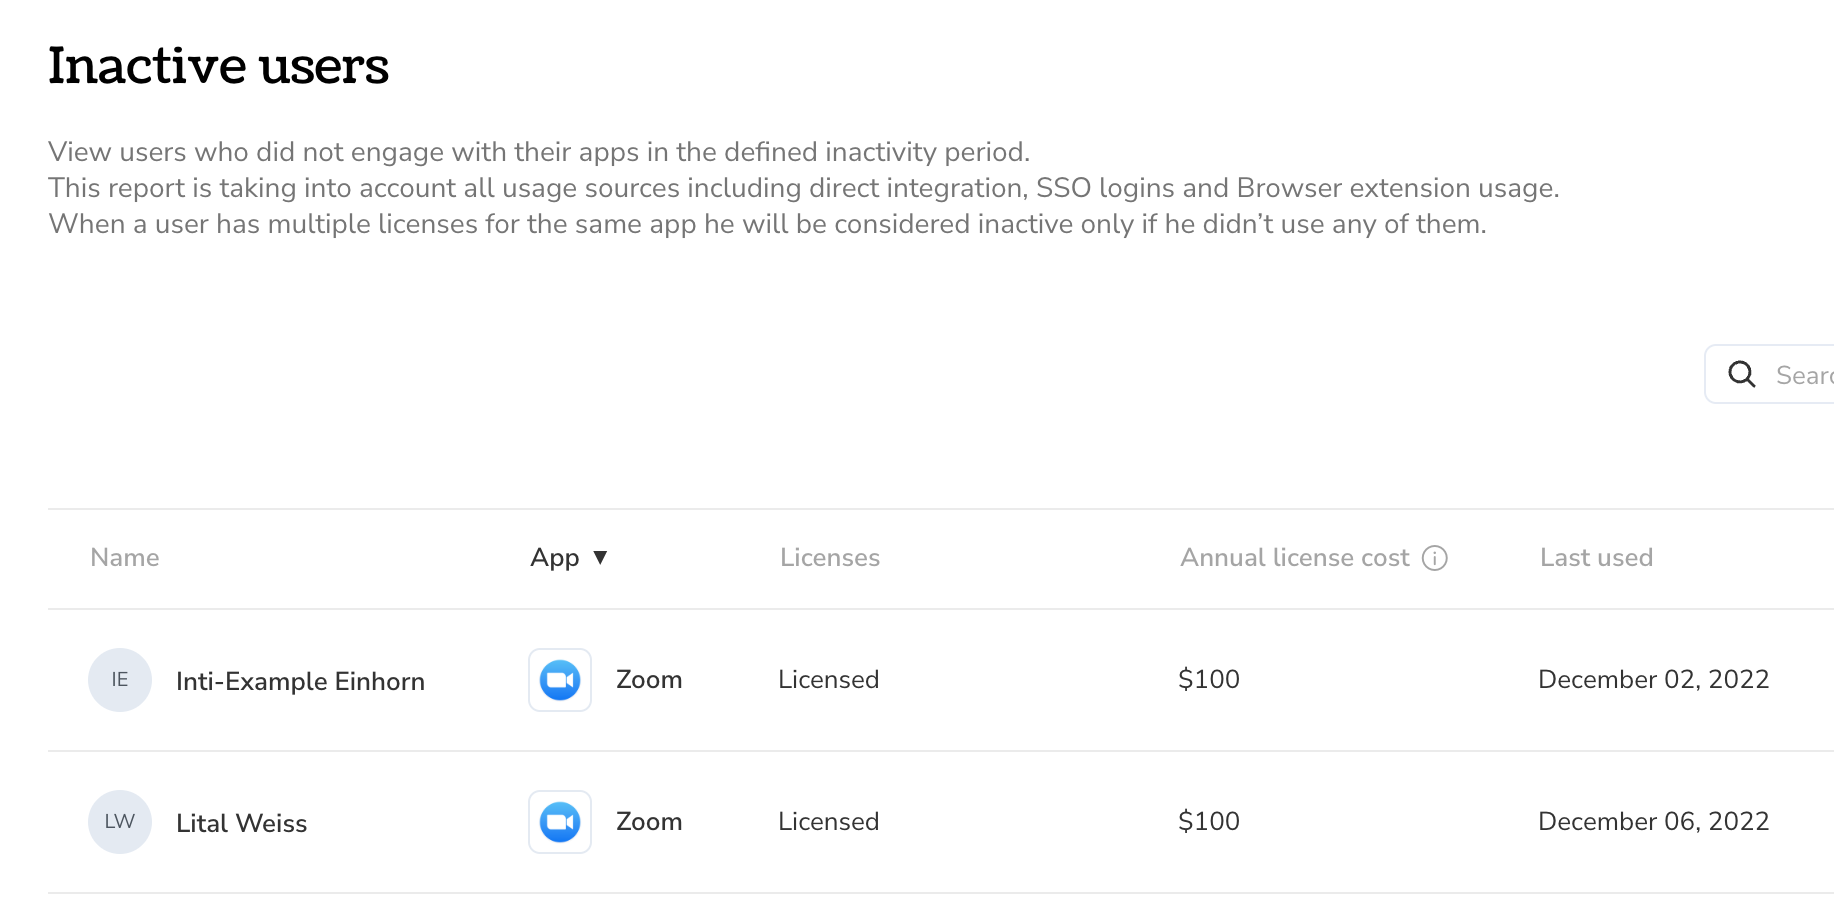Image resolution: width=1834 pixels, height=916 pixels.
Task: Open Inti-Example Einhorn user name link
Action: pos(300,681)
